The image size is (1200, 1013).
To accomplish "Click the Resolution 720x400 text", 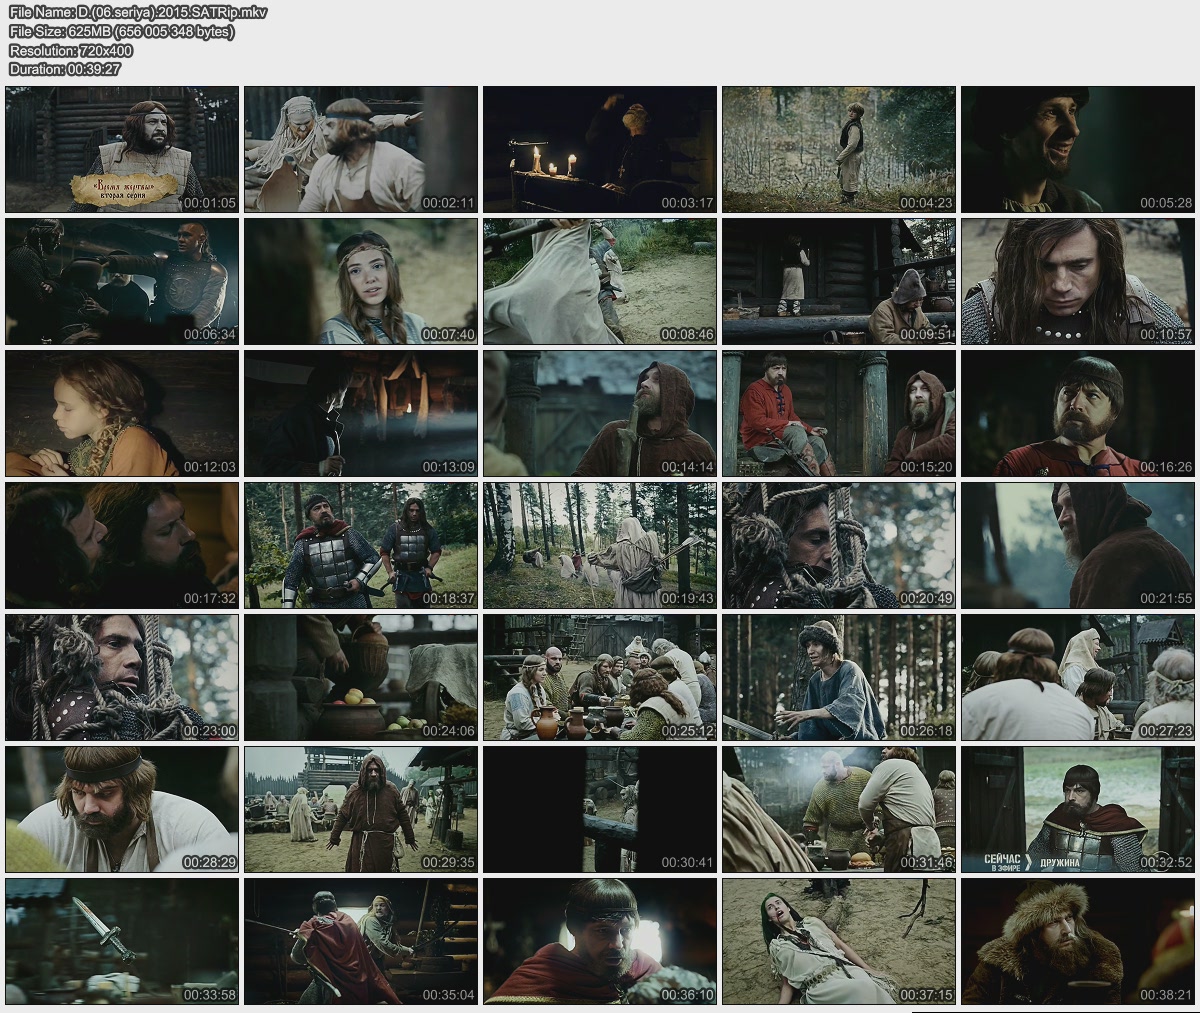I will pyautogui.click(x=70, y=50).
